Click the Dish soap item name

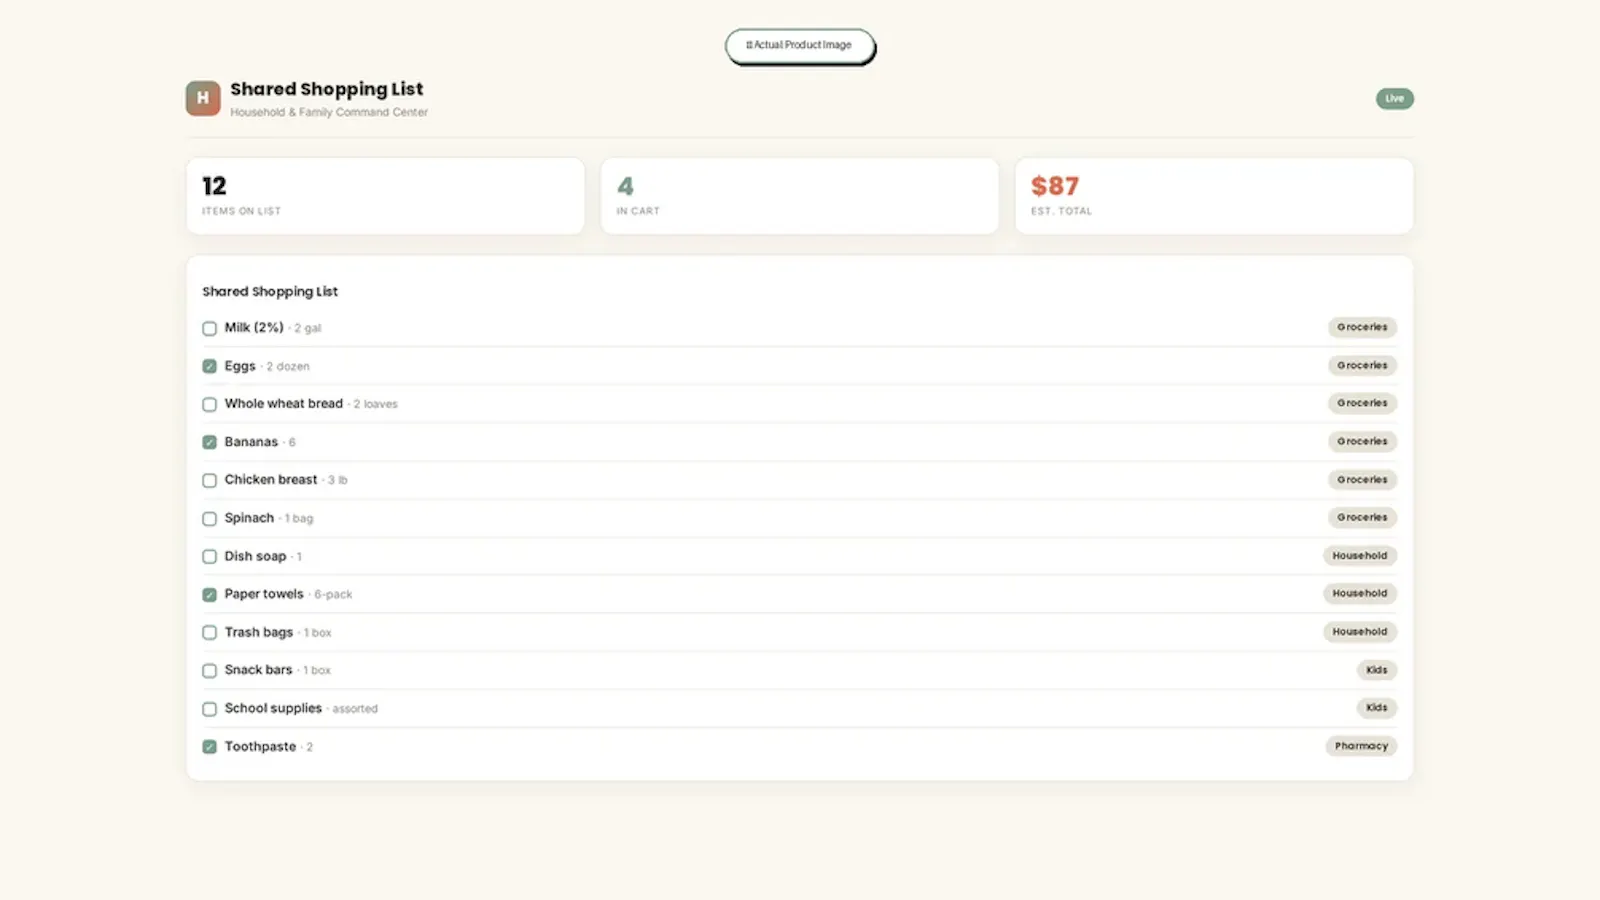click(x=255, y=556)
